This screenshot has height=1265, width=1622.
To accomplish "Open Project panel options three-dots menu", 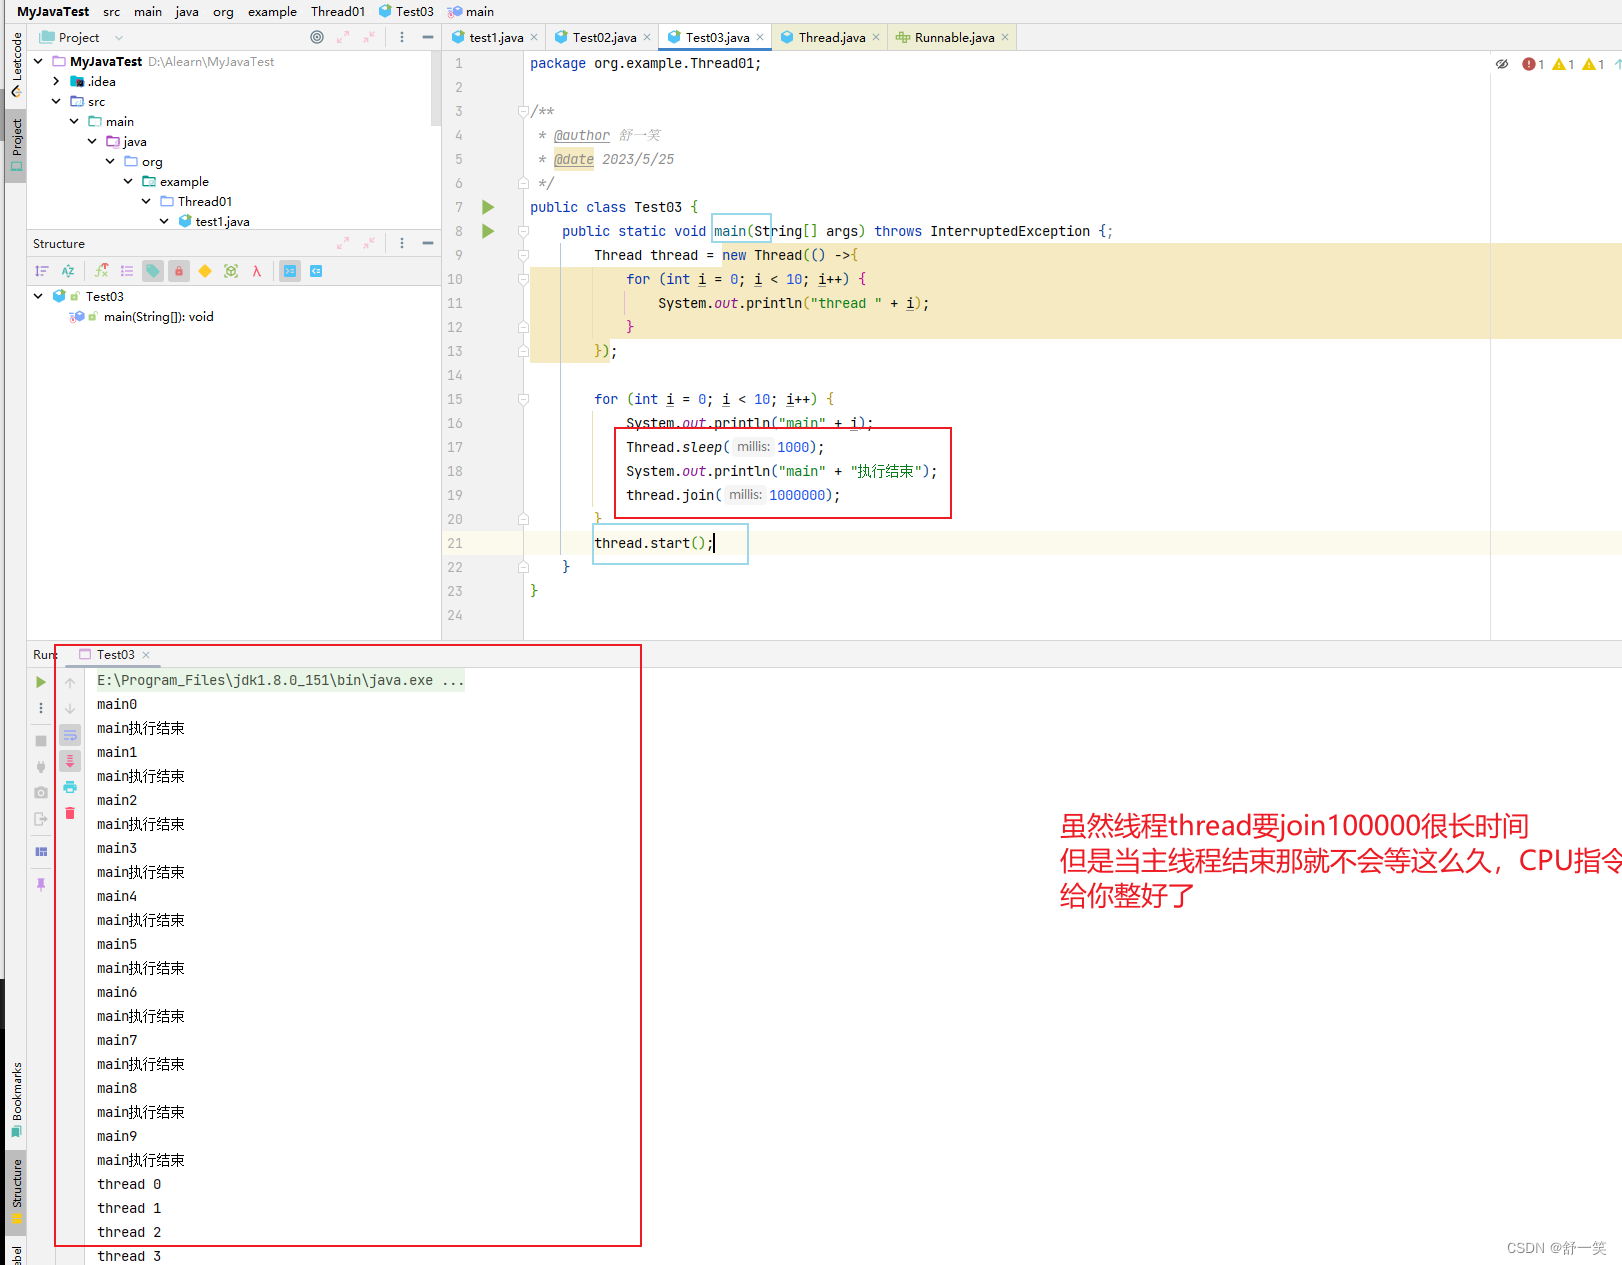I will click(402, 37).
